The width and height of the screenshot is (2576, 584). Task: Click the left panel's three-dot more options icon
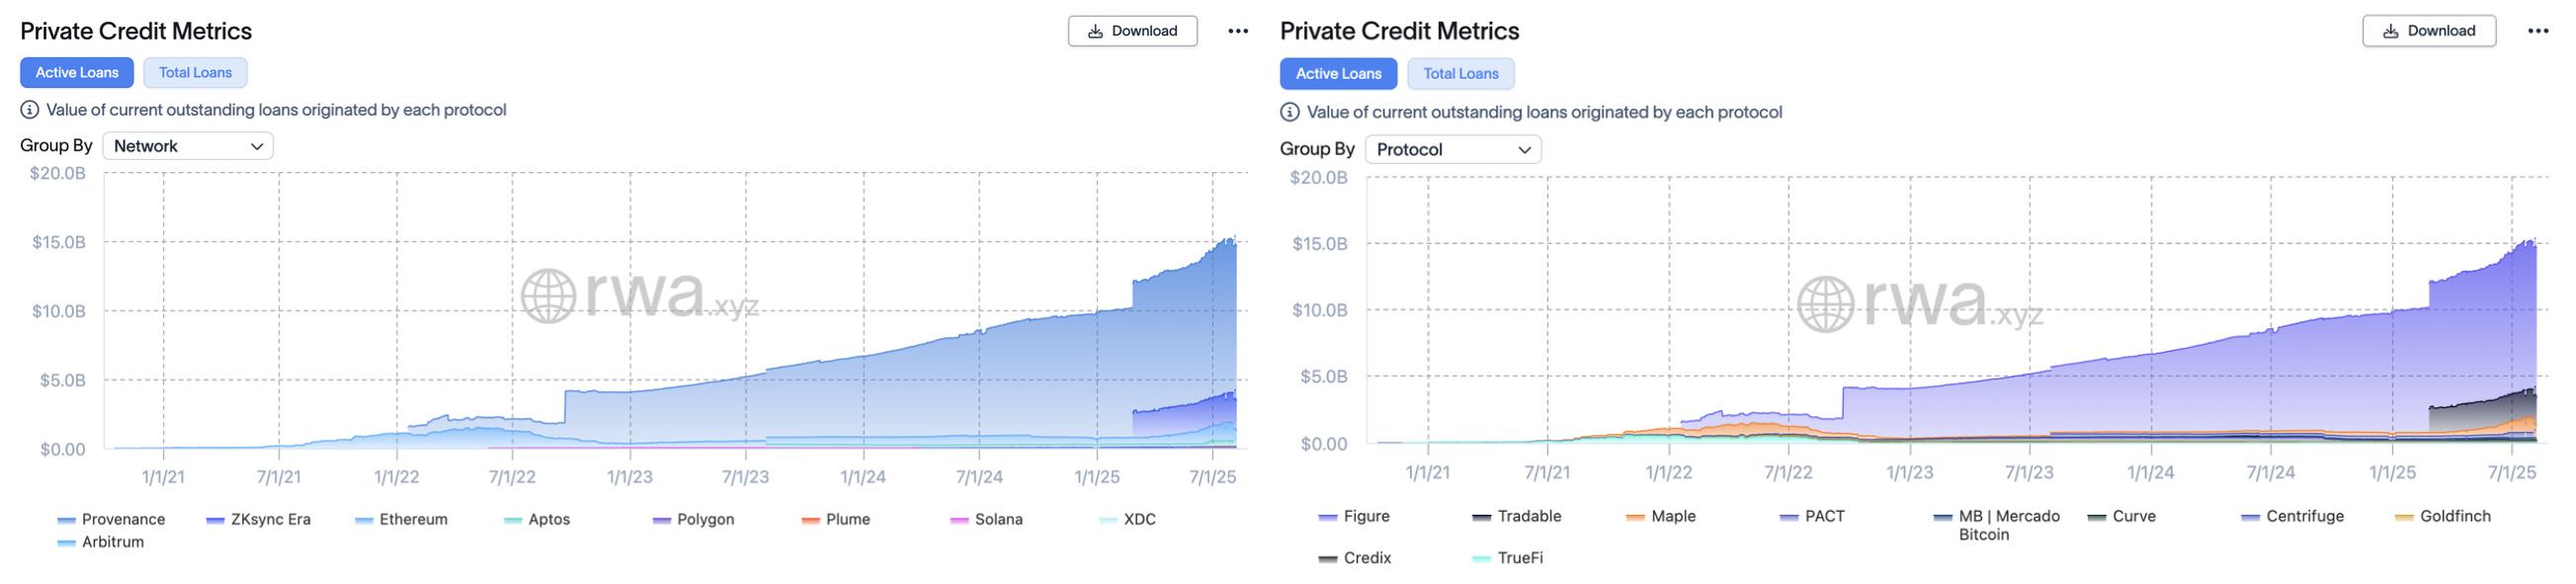coord(1238,31)
